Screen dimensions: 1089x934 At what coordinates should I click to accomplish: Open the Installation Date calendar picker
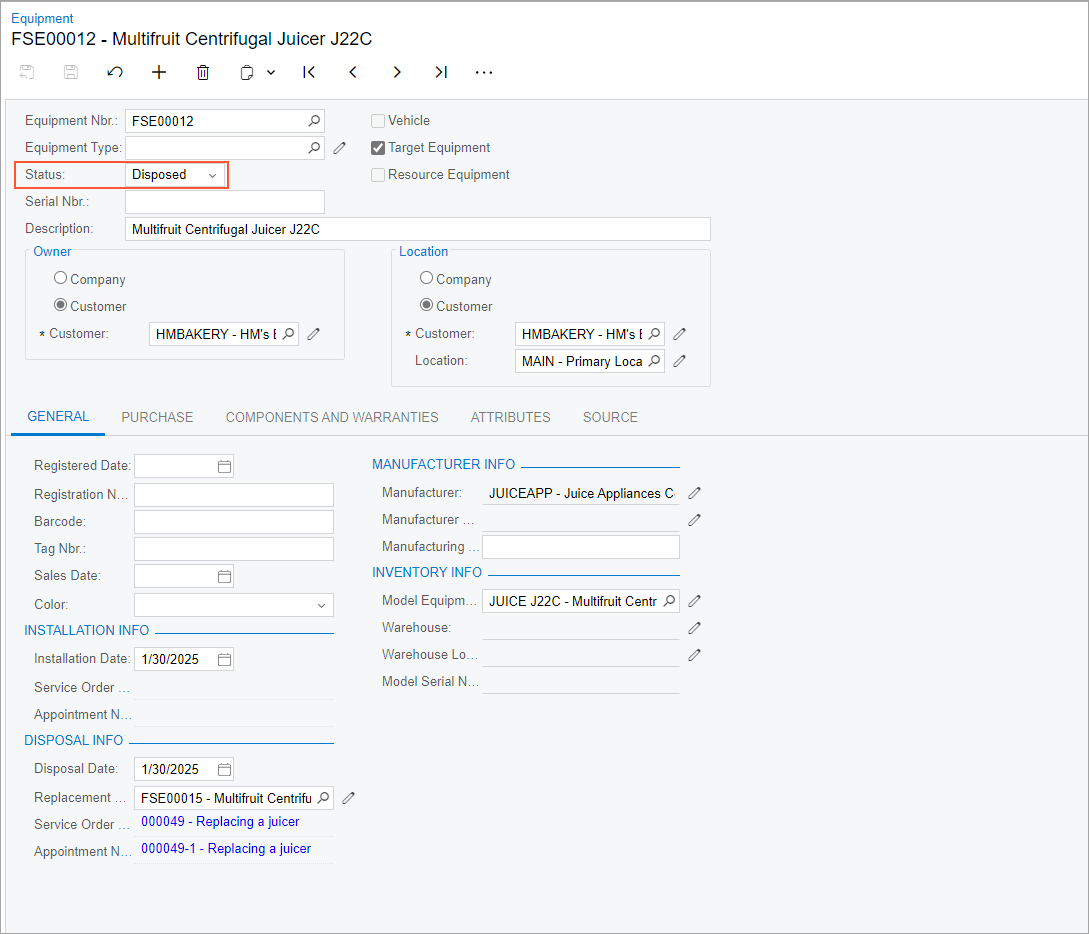pyautogui.click(x=224, y=660)
